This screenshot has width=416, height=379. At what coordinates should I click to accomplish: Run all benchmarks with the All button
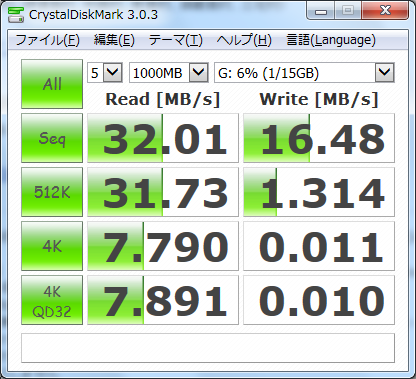tap(52, 84)
